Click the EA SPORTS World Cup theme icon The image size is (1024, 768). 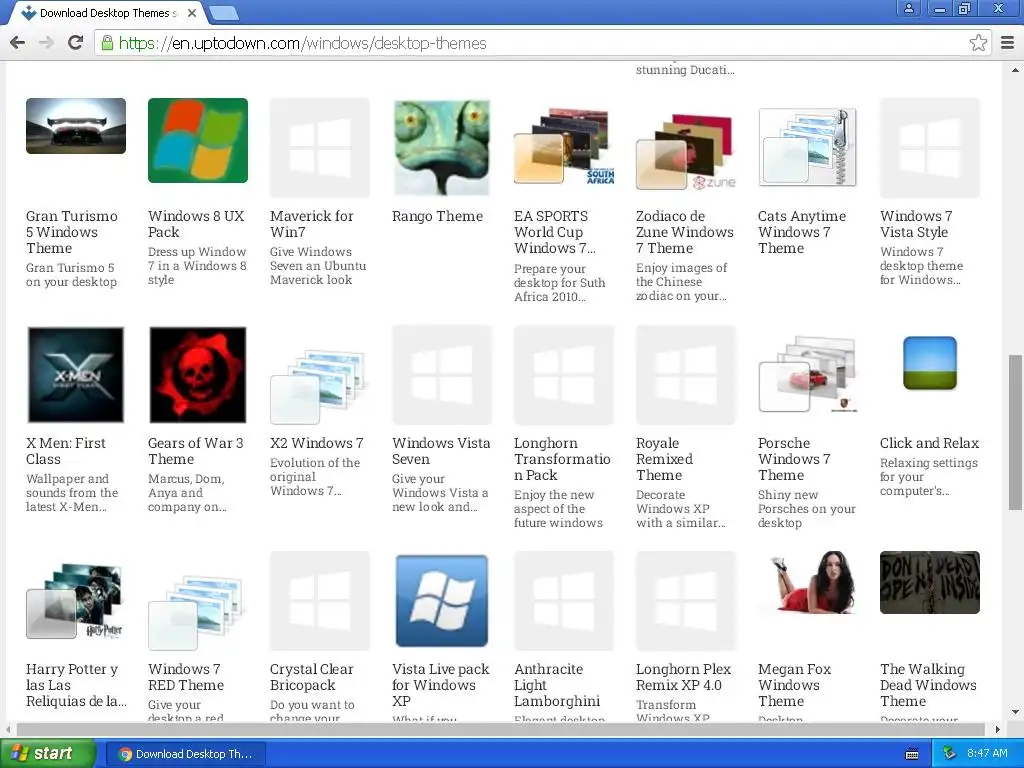tap(564, 147)
